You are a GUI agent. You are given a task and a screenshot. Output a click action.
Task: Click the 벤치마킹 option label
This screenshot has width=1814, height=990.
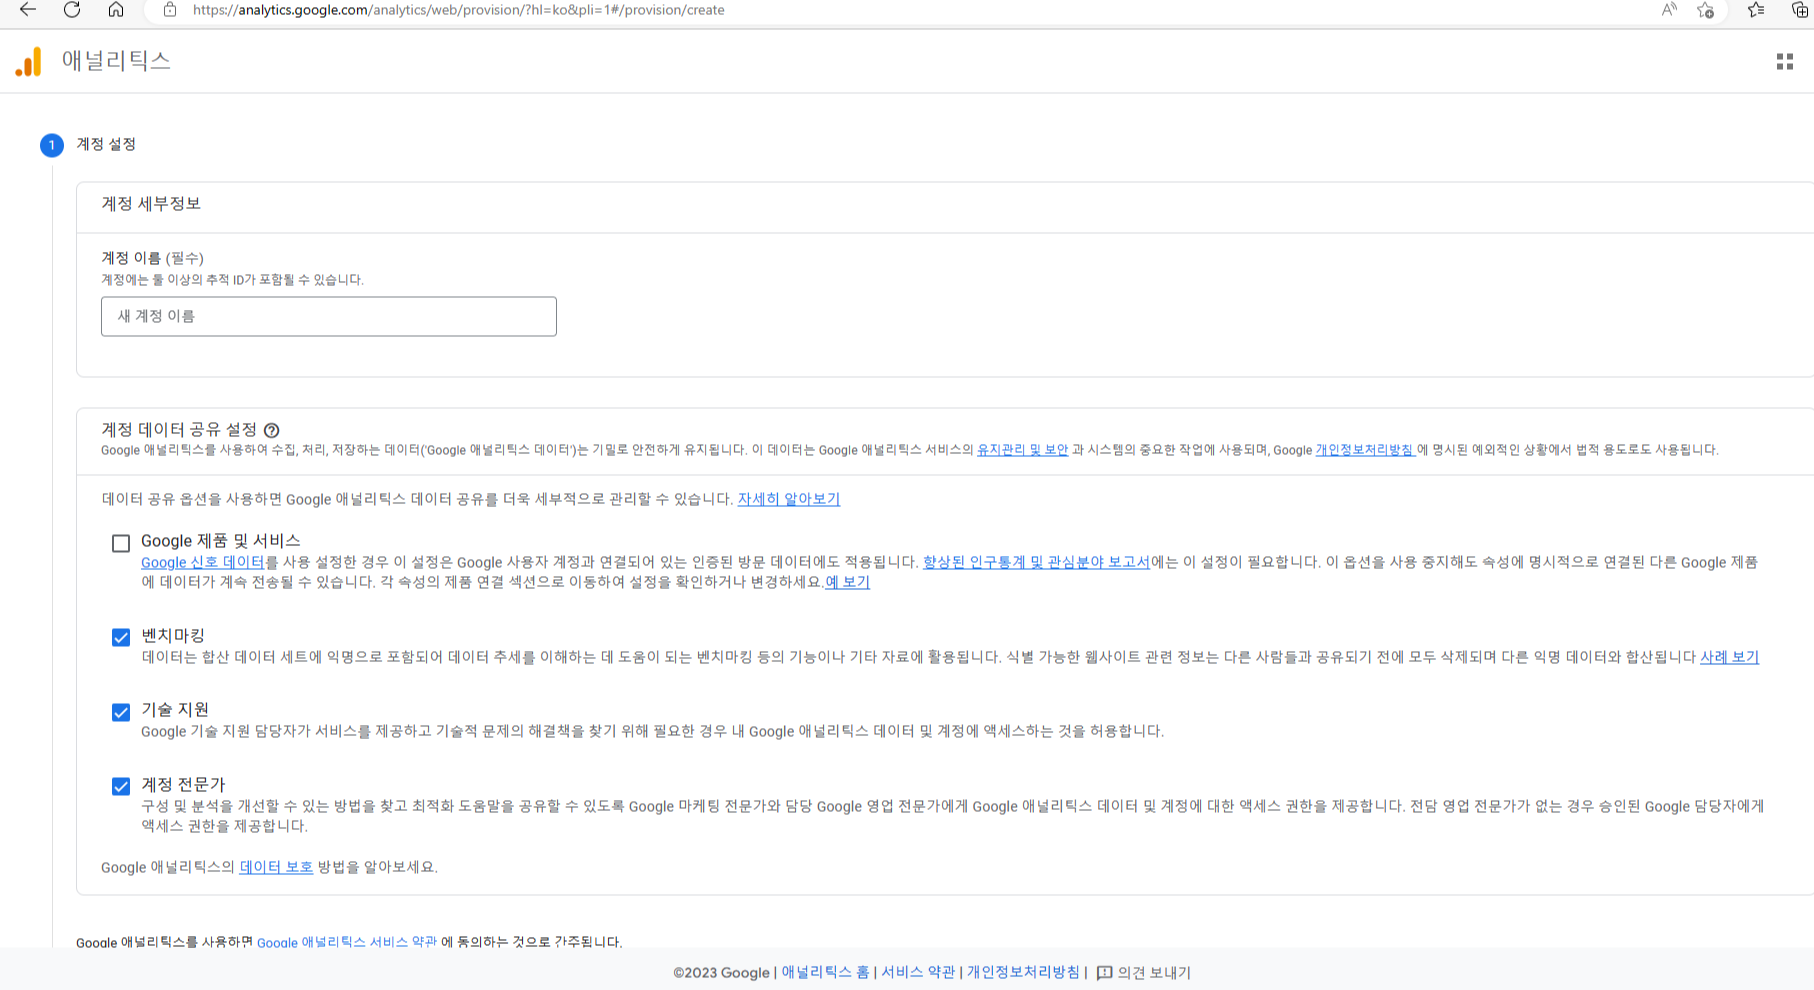pyautogui.click(x=173, y=635)
